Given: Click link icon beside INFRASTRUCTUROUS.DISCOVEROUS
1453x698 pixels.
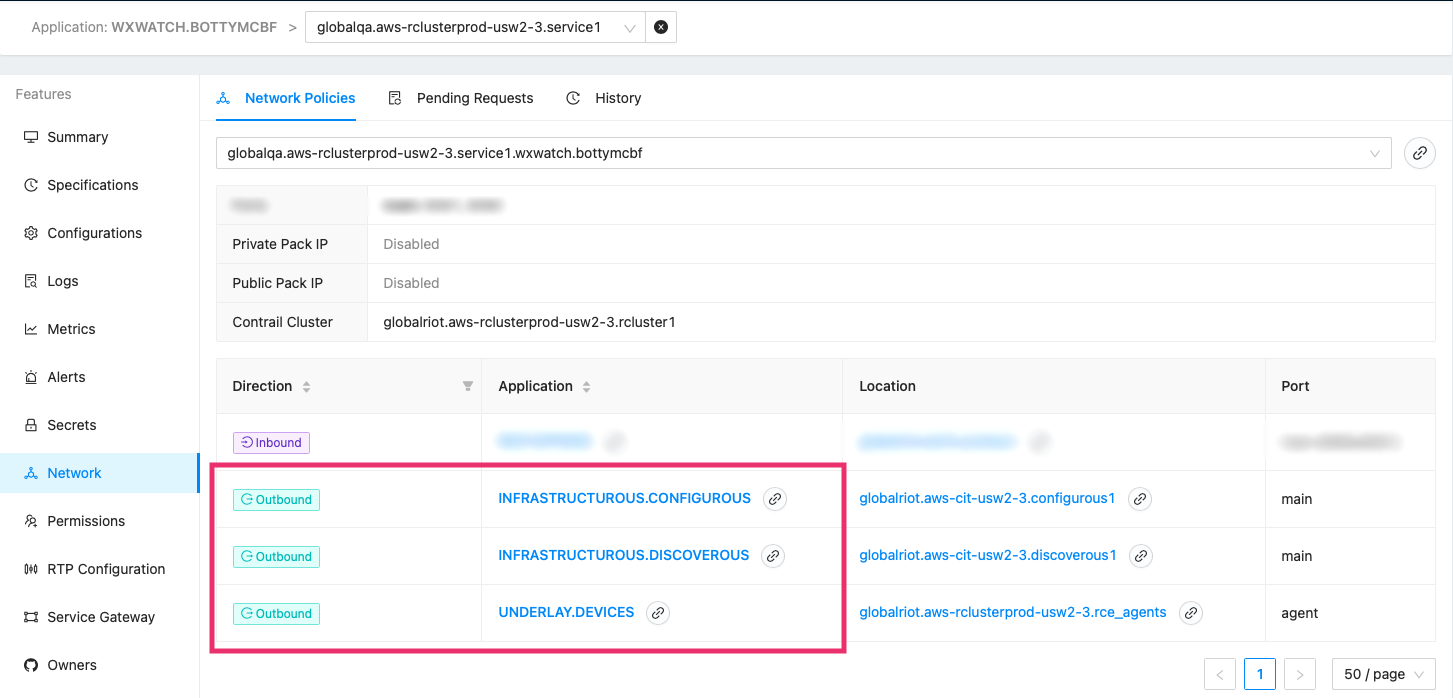Looking at the screenshot, I should (x=772, y=556).
